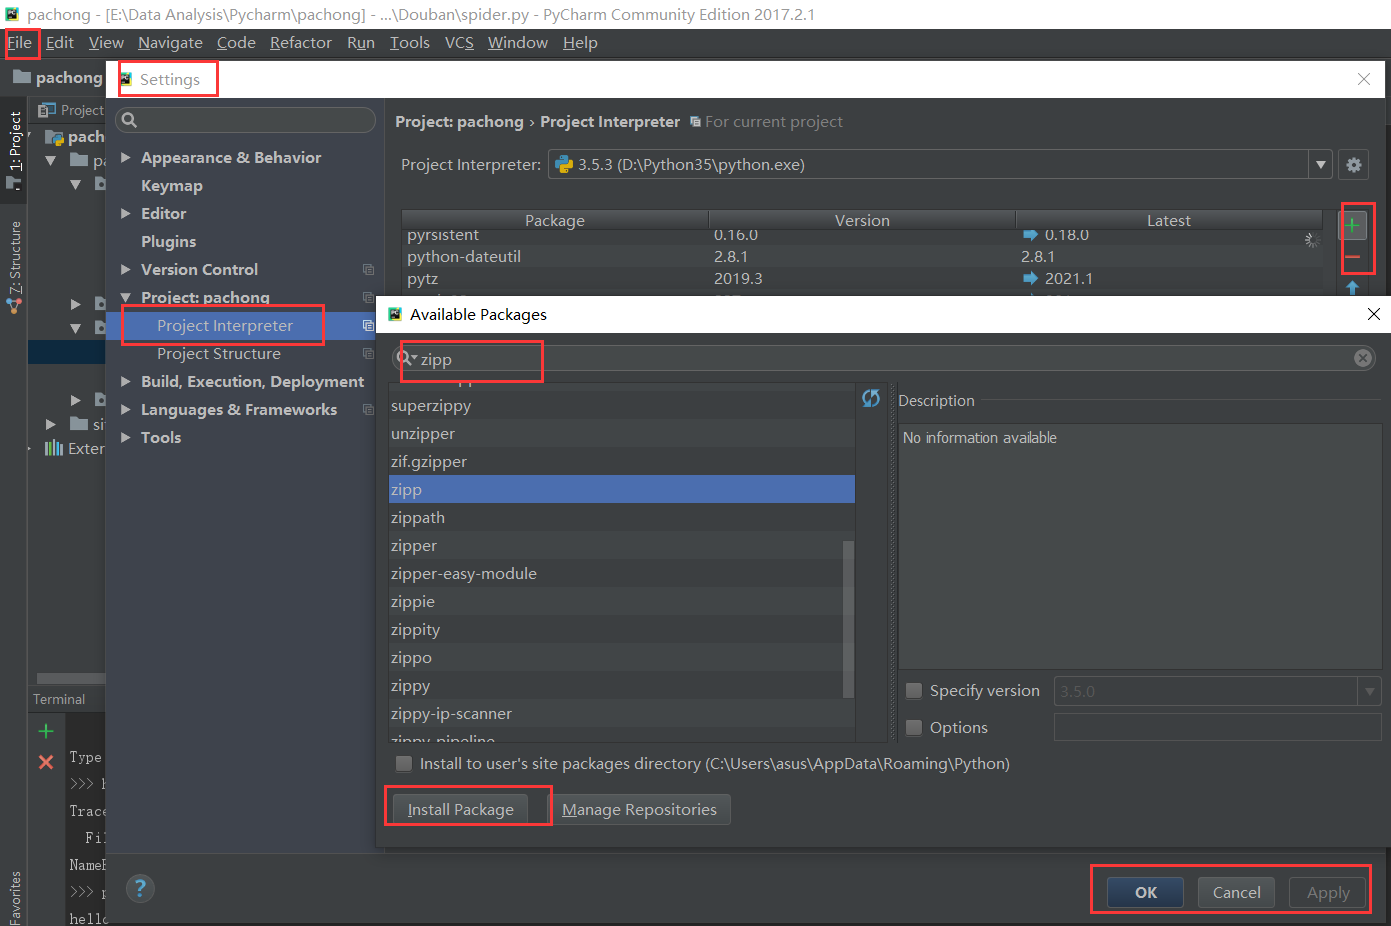Screen dimensions: 1391x926
Task: Close terminal session with red X icon
Action: click(x=46, y=762)
